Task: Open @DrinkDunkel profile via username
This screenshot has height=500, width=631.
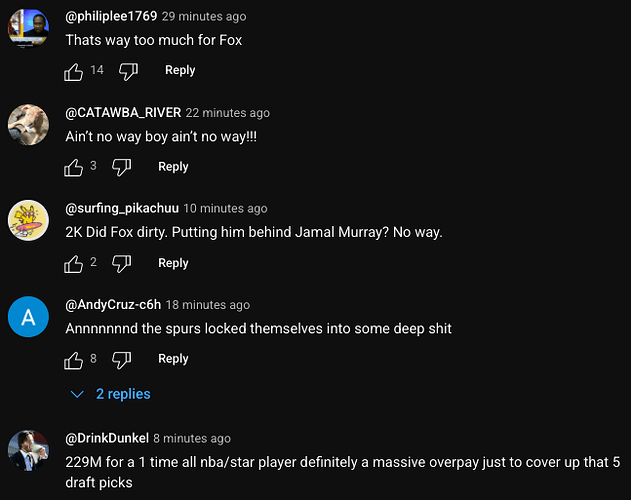Action: pos(107,438)
